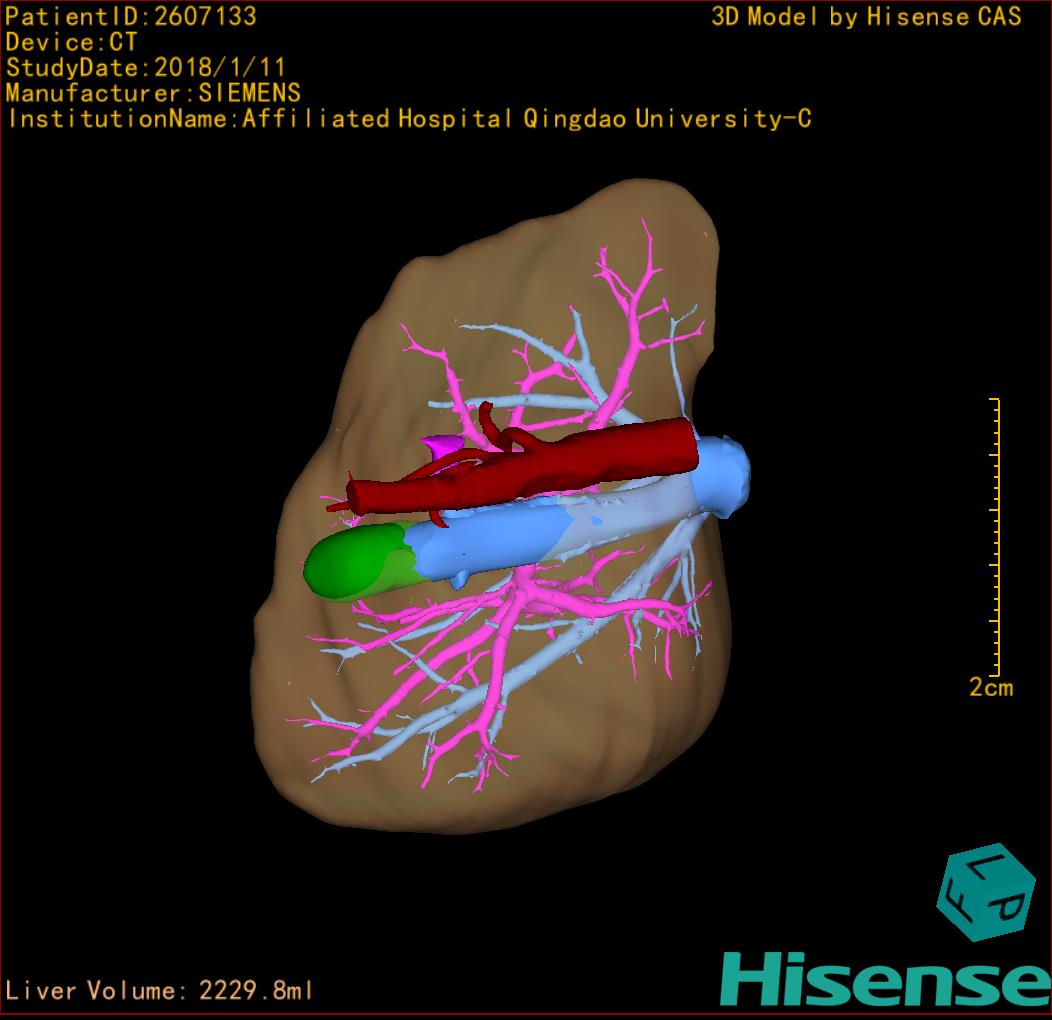Click the 'Manufacturer:SIEMENS' text
Screen dimensions: 1052x1020
pos(153,93)
